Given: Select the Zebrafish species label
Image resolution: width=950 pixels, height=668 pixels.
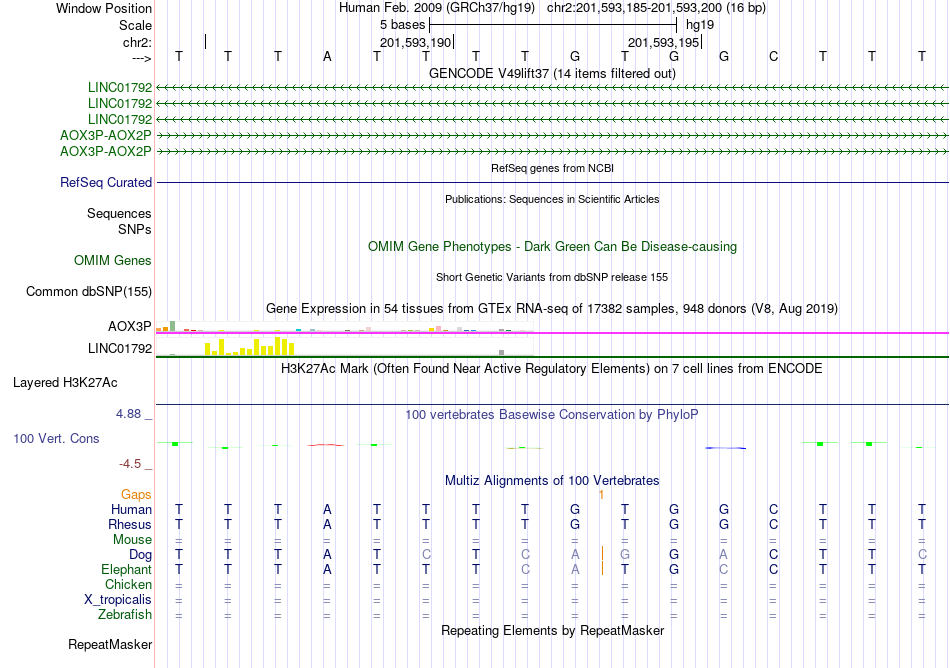Looking at the screenshot, I should click(125, 614).
